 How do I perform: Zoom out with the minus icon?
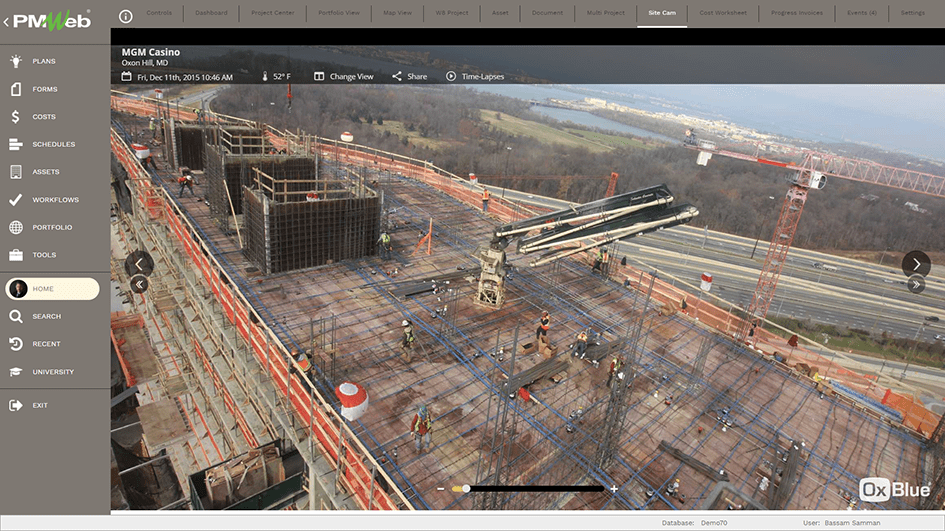[441, 489]
